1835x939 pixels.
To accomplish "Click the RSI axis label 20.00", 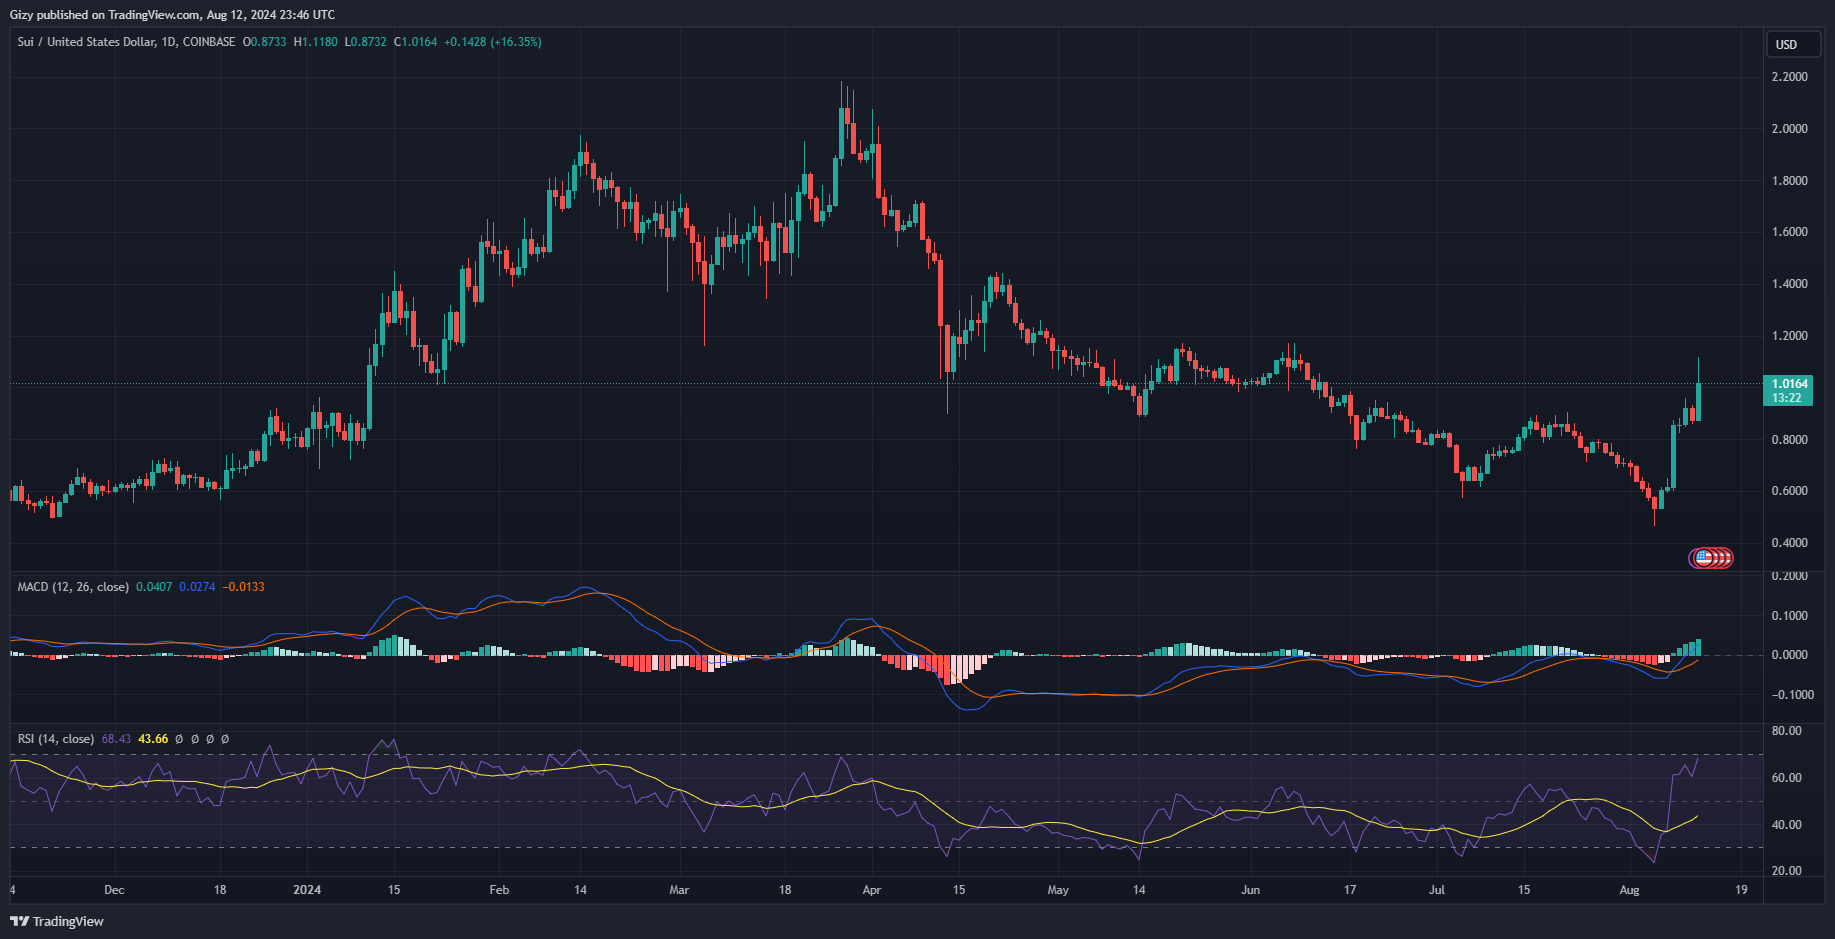I will [x=1787, y=871].
